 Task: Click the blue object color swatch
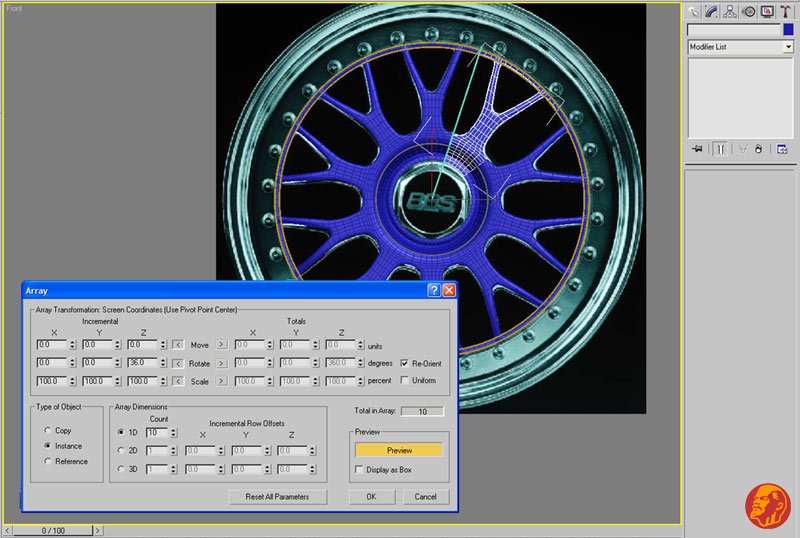789,30
